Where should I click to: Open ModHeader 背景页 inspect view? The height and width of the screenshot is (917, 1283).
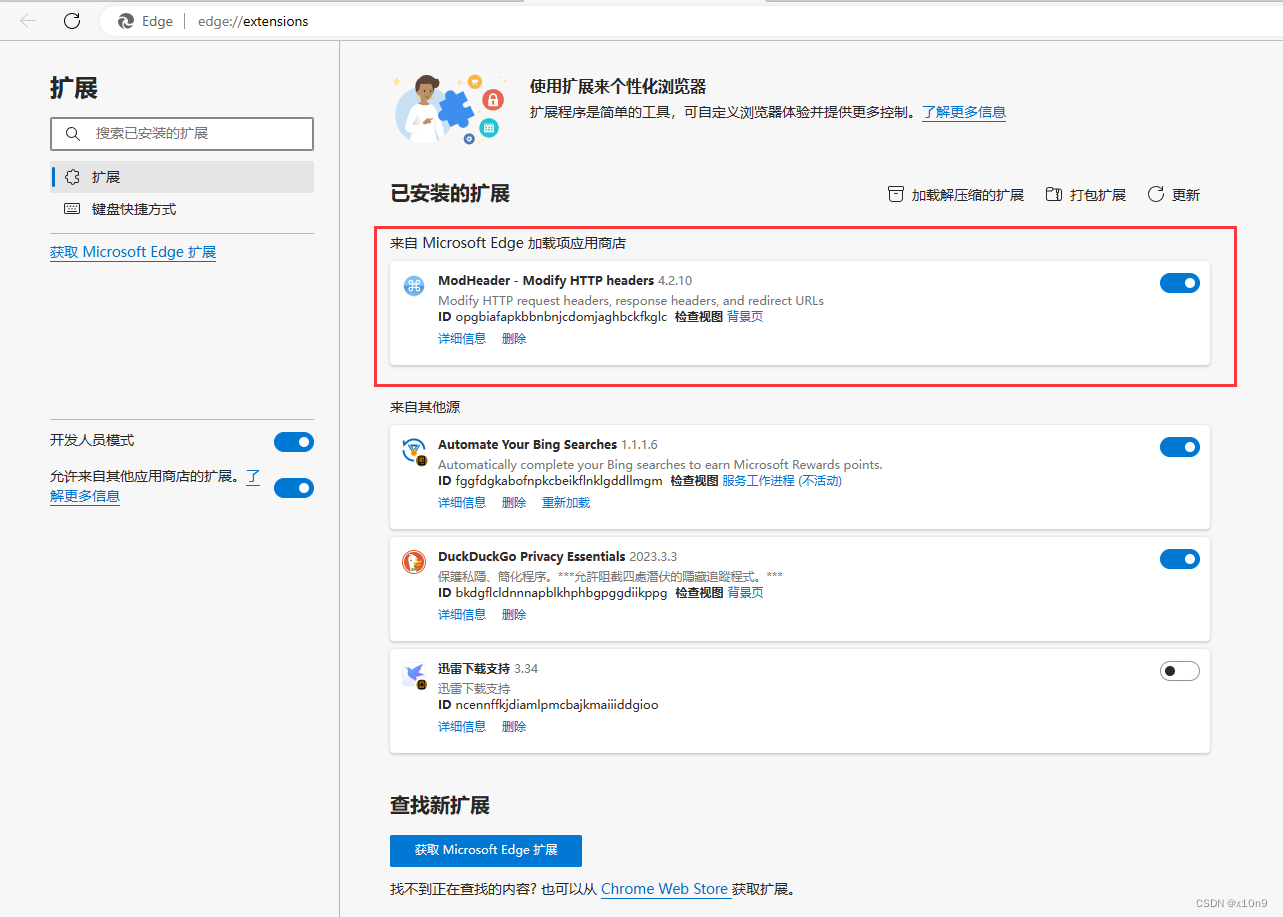tap(745, 317)
